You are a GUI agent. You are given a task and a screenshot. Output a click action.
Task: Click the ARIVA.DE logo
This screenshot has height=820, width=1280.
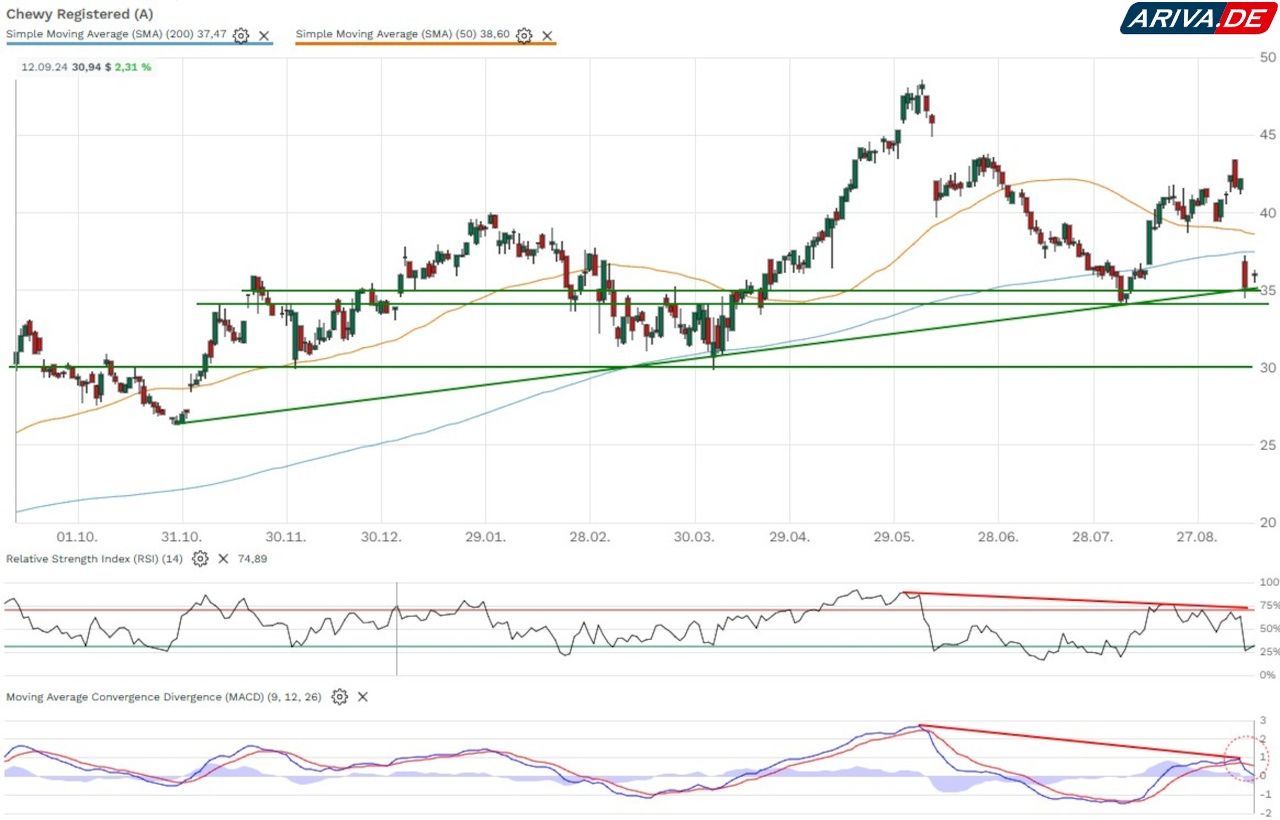point(1198,18)
